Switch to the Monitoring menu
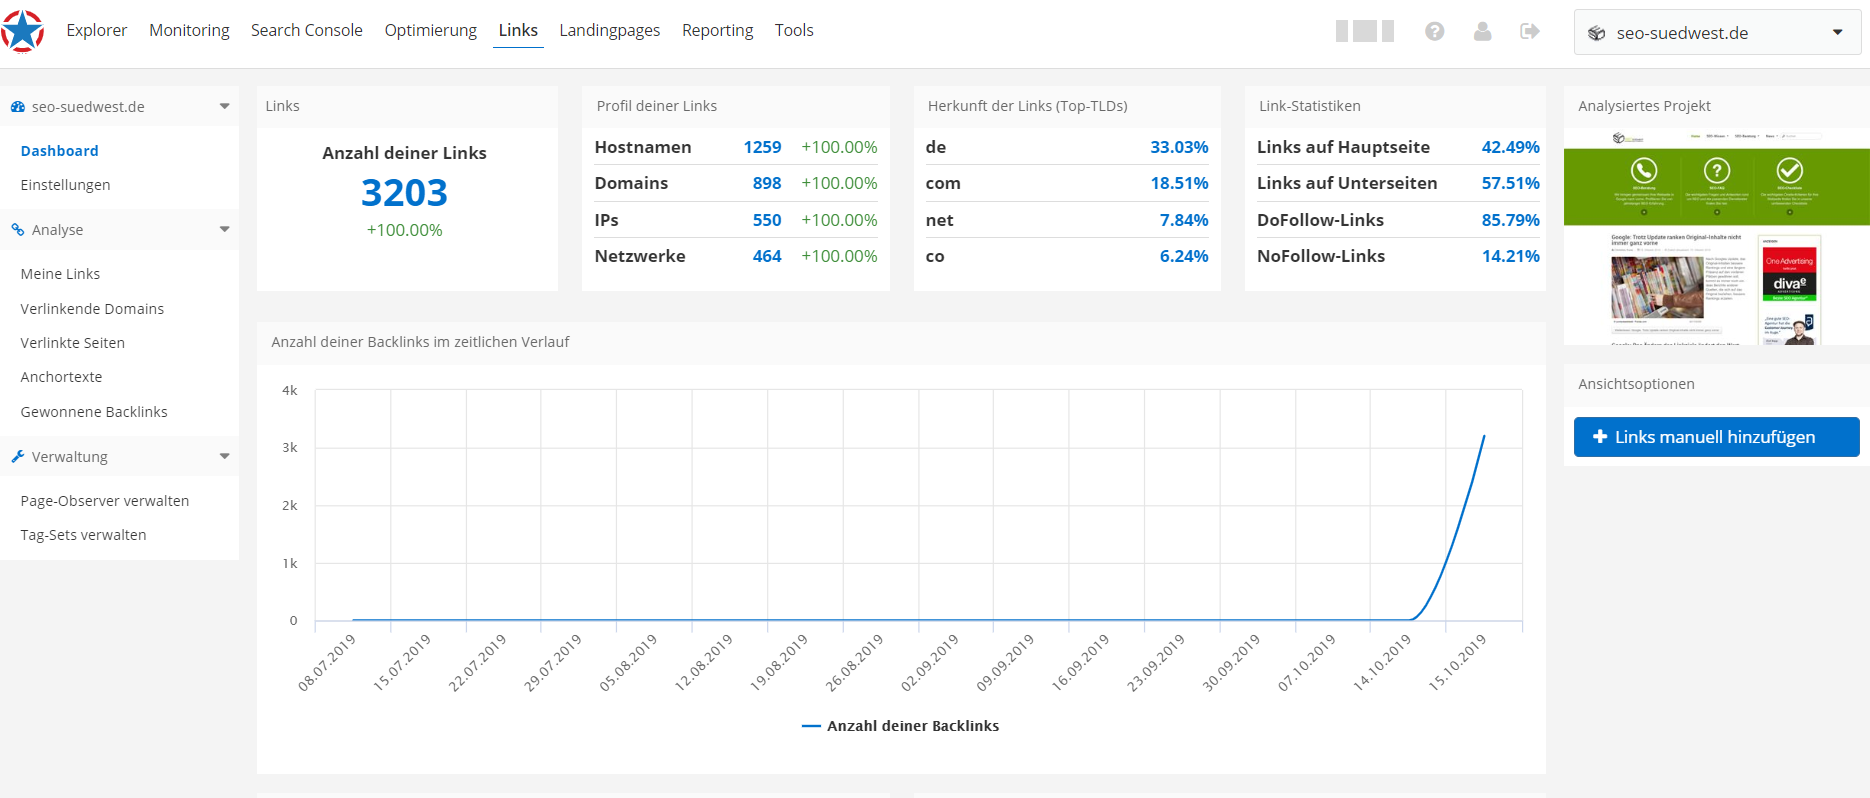The width and height of the screenshot is (1870, 798). (x=189, y=30)
